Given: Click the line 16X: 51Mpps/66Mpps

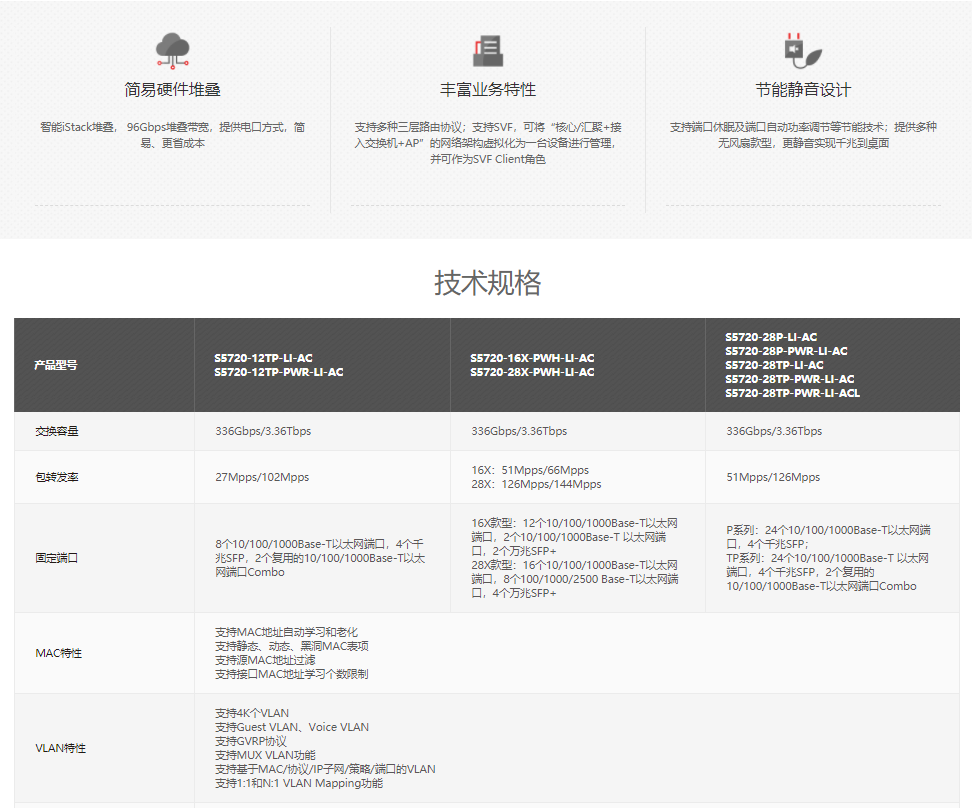Looking at the screenshot, I should [530, 470].
